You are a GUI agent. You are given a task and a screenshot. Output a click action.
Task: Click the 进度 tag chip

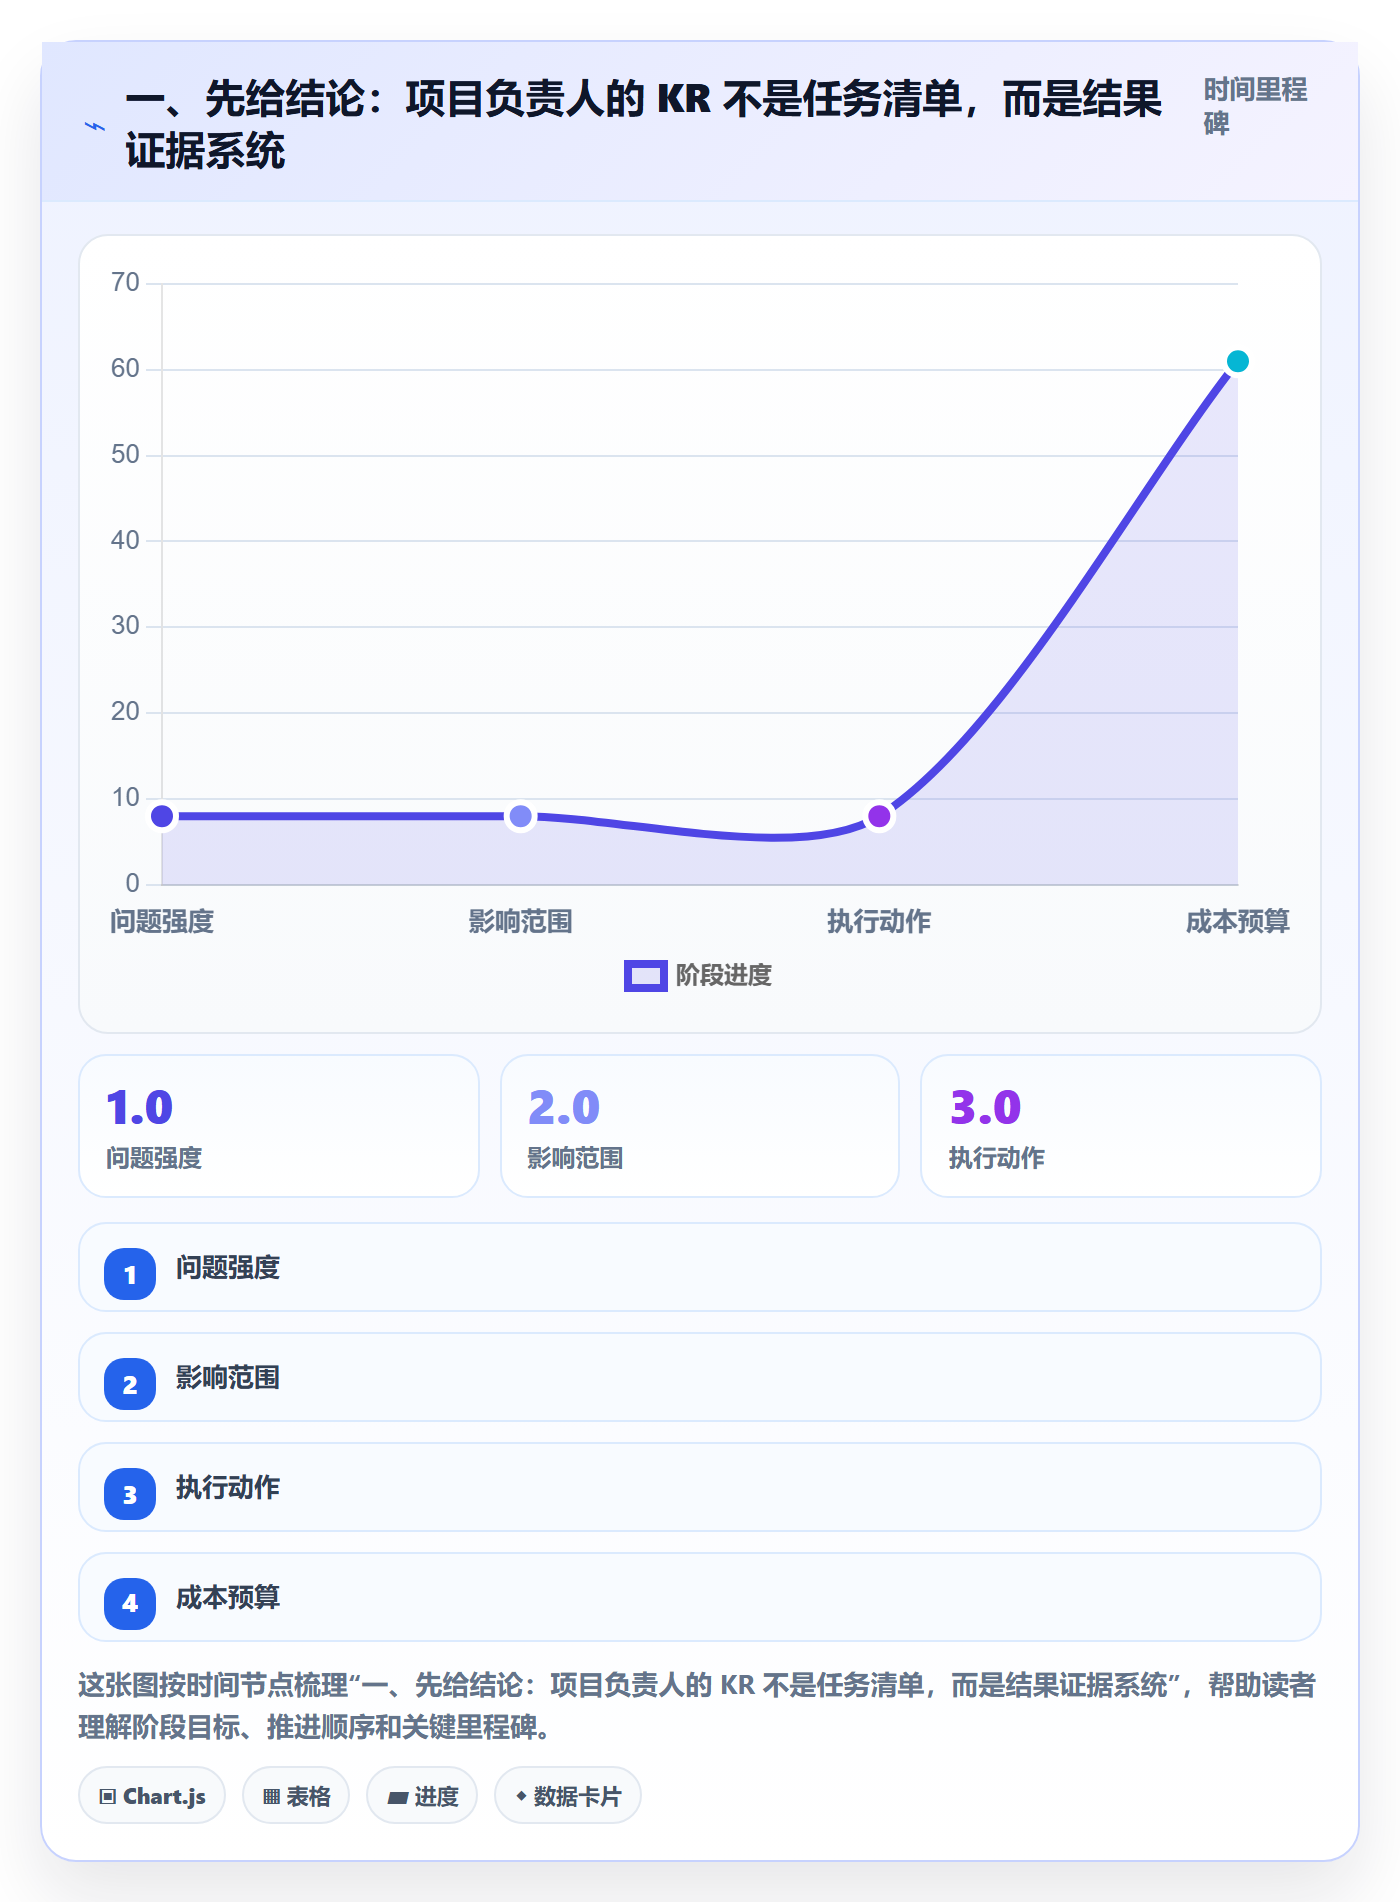(422, 1796)
